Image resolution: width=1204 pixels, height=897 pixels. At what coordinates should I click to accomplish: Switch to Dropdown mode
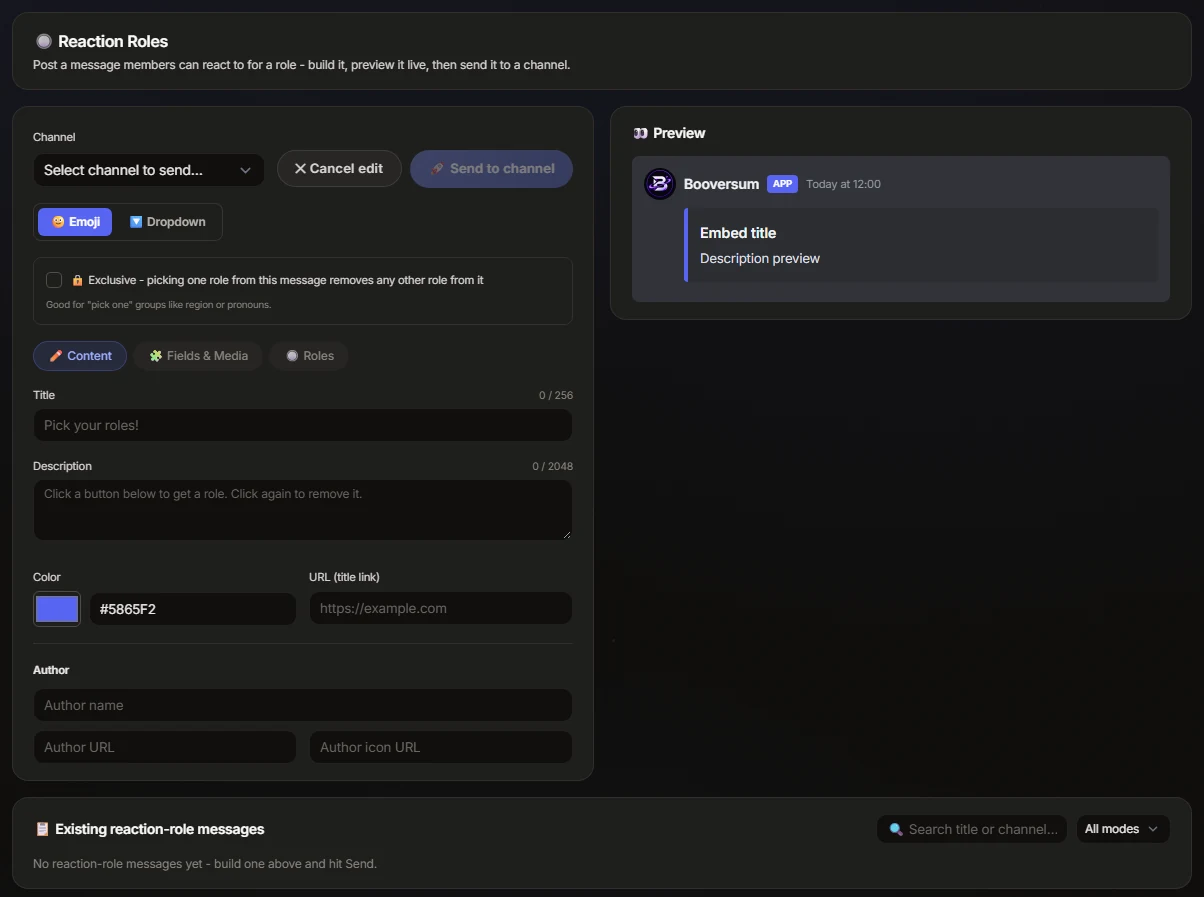coord(167,222)
